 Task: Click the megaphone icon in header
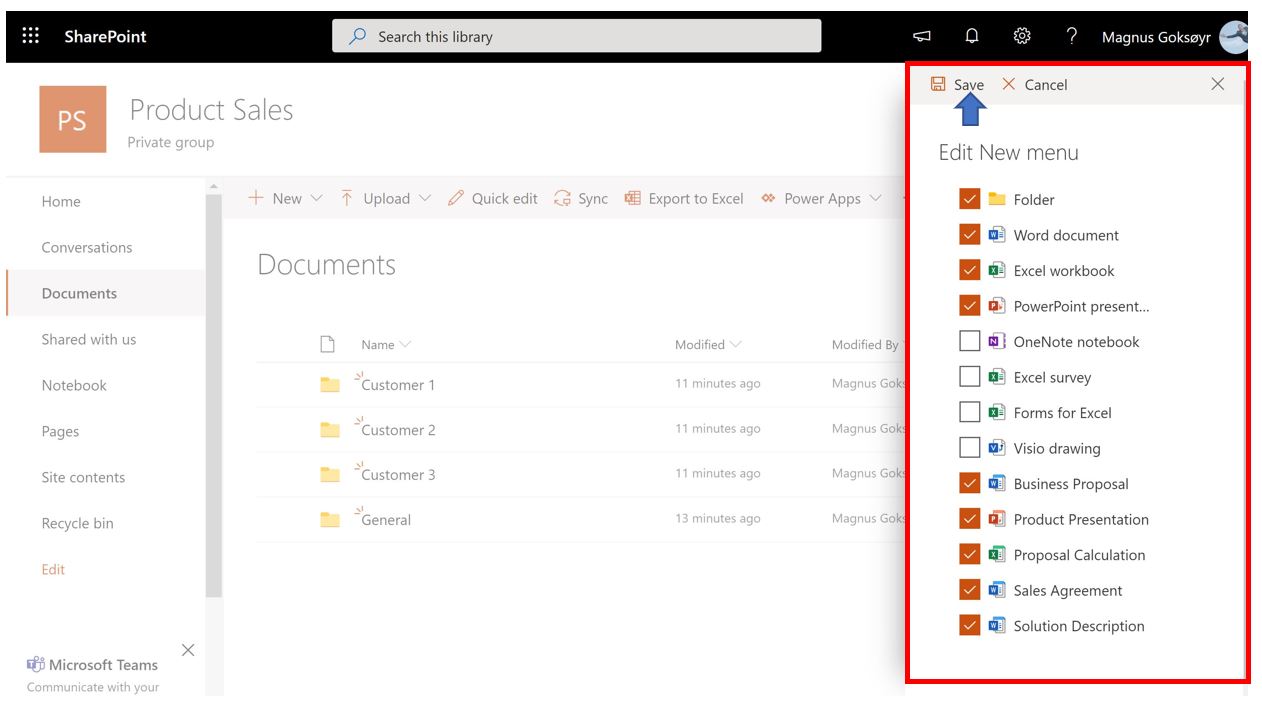point(922,37)
